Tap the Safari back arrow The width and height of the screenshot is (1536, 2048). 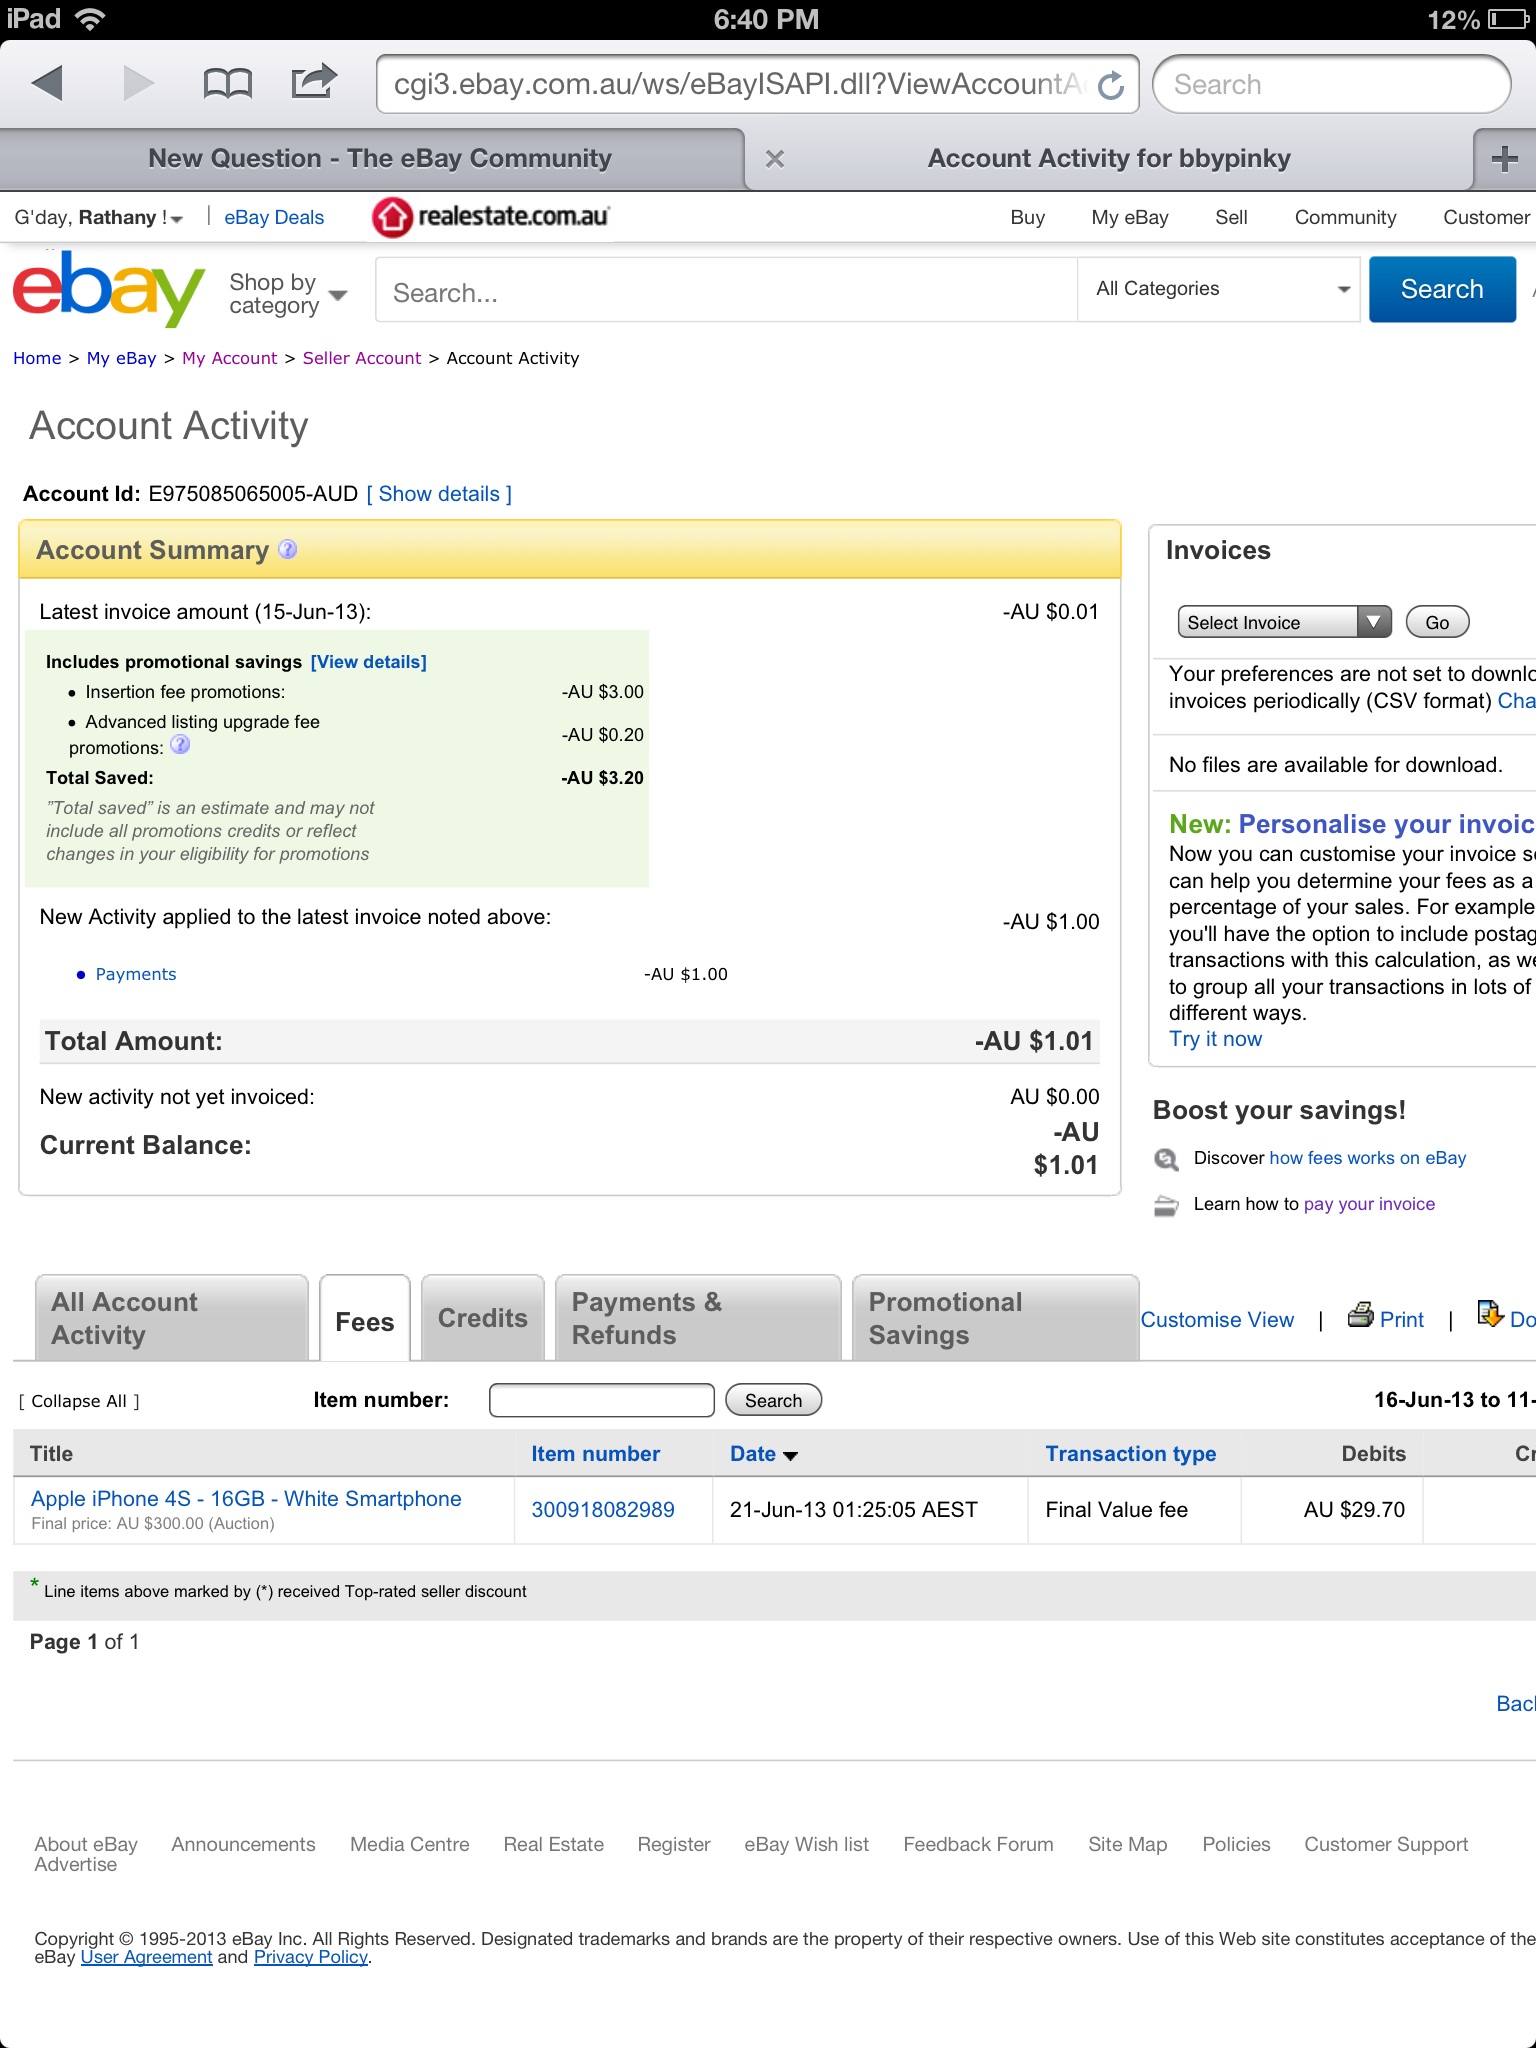coord(47,83)
